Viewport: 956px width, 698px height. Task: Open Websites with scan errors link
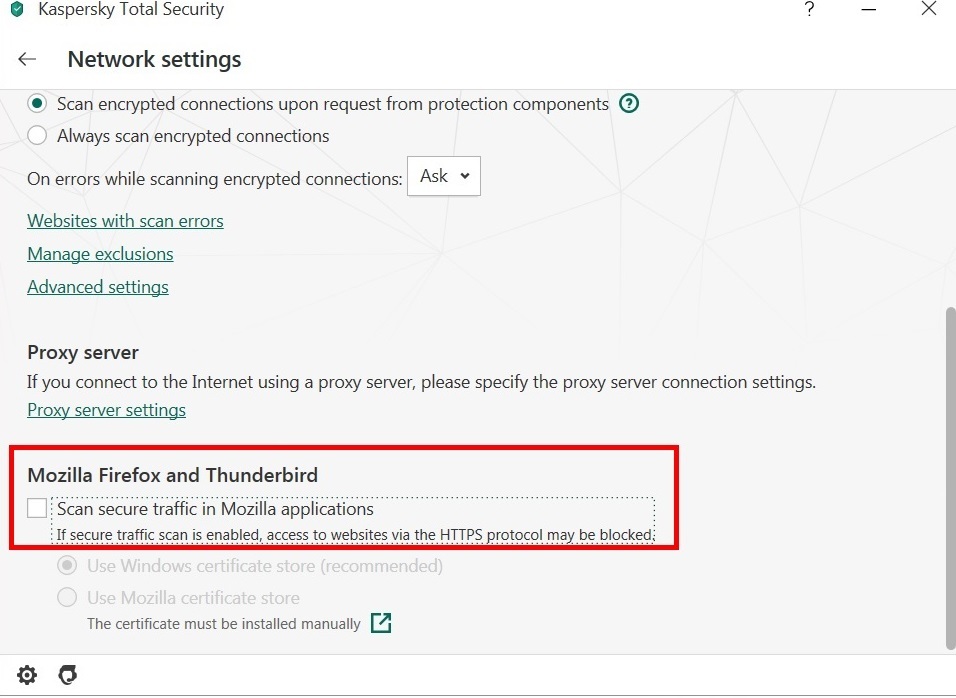click(125, 221)
